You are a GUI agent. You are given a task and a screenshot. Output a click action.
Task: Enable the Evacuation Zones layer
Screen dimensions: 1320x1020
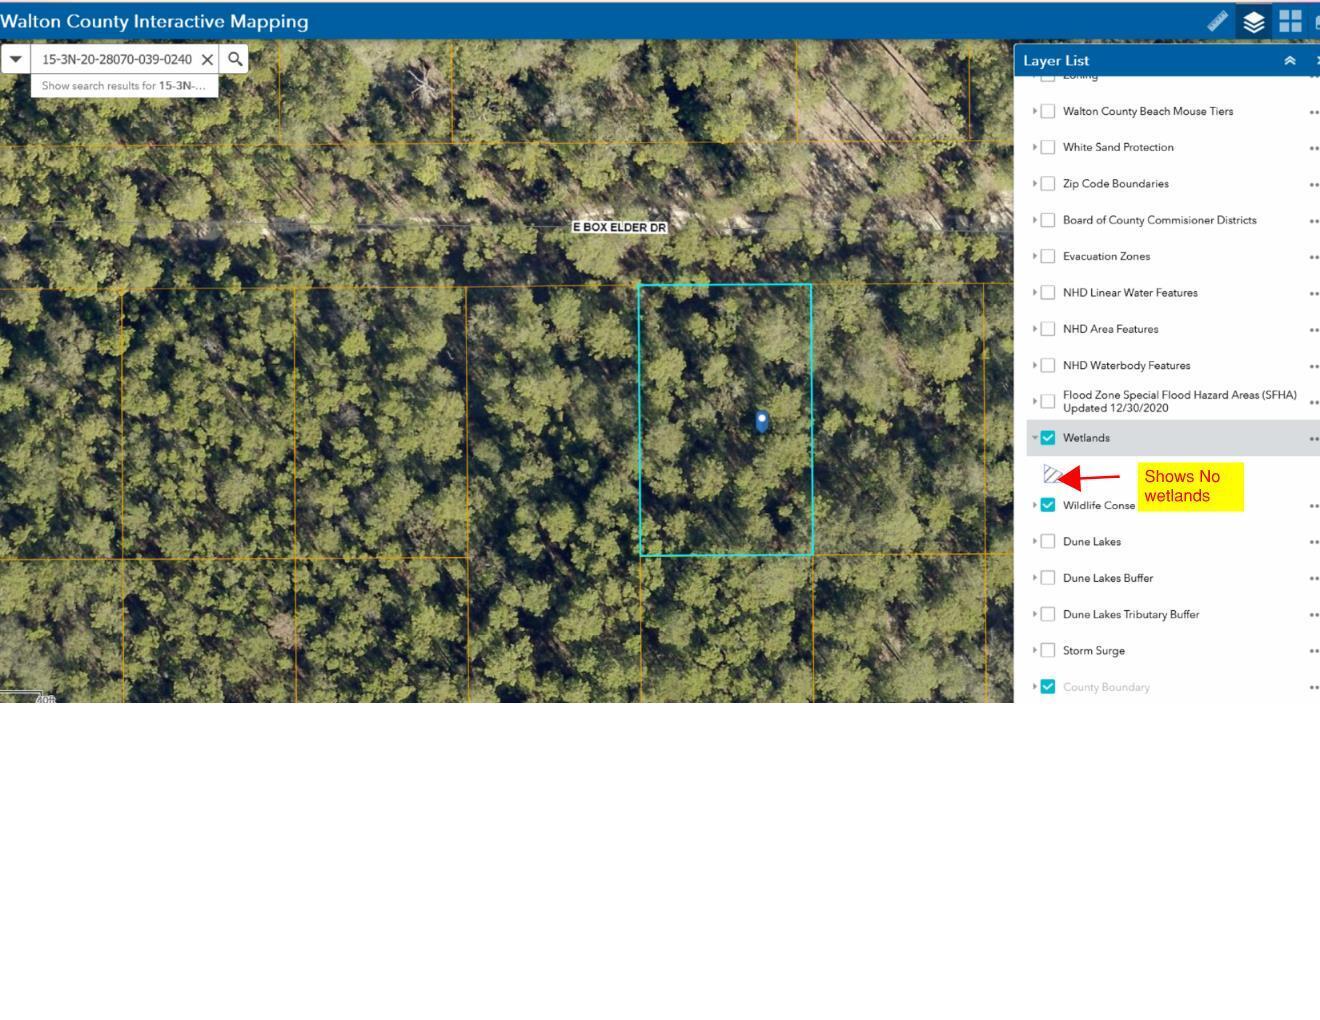tap(1047, 255)
